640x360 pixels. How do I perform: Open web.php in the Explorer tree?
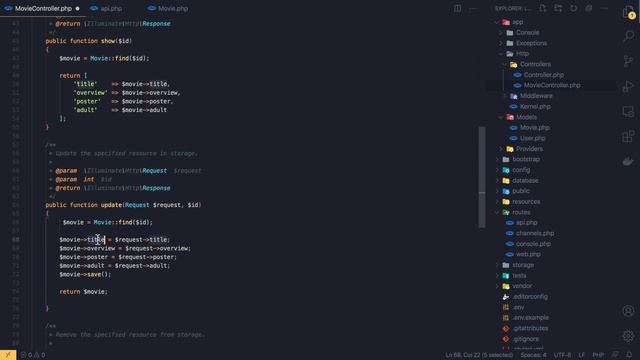click(528, 254)
